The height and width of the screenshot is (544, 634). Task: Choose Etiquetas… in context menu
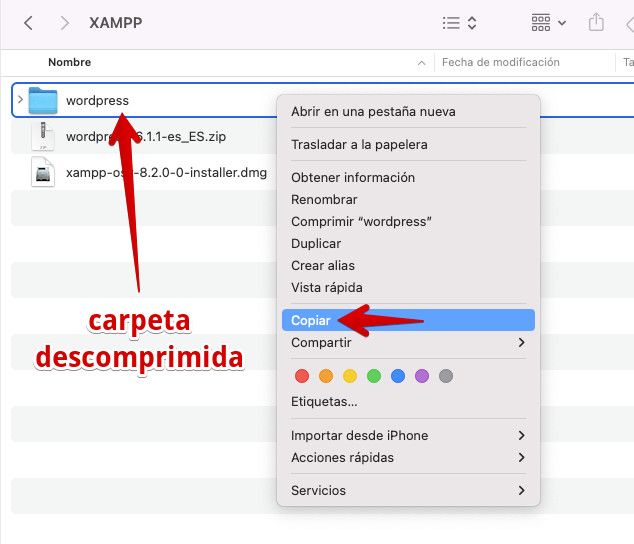(x=408, y=402)
